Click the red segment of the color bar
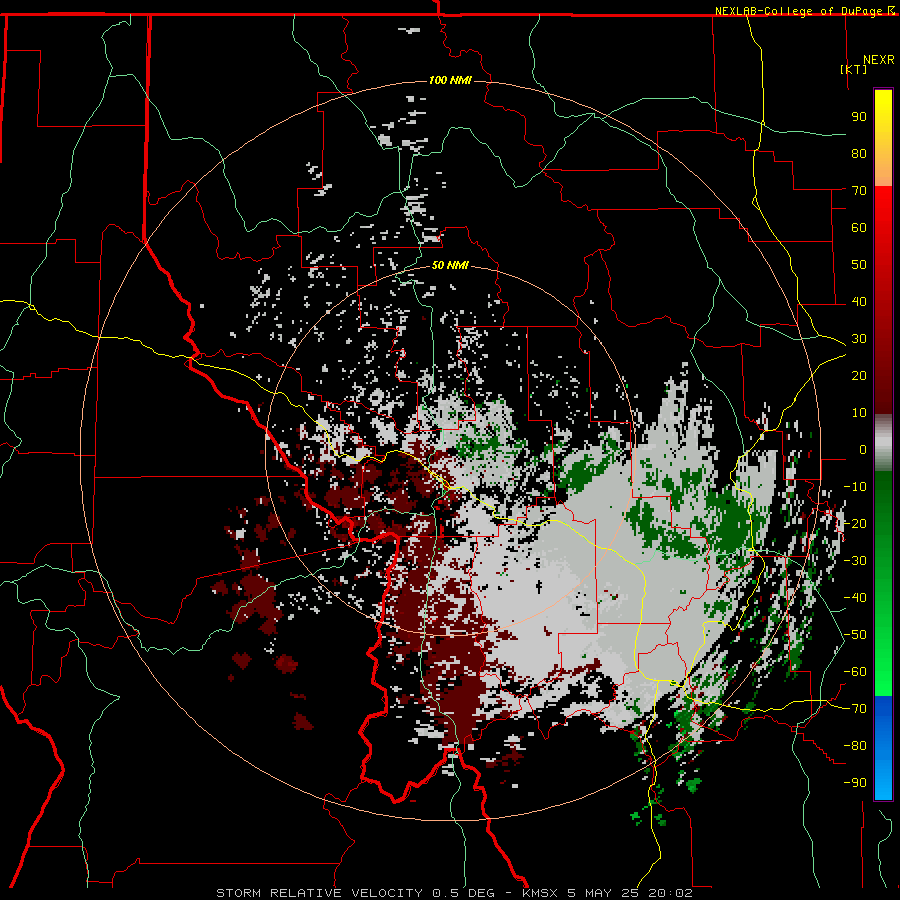The image size is (900, 900). 883,300
